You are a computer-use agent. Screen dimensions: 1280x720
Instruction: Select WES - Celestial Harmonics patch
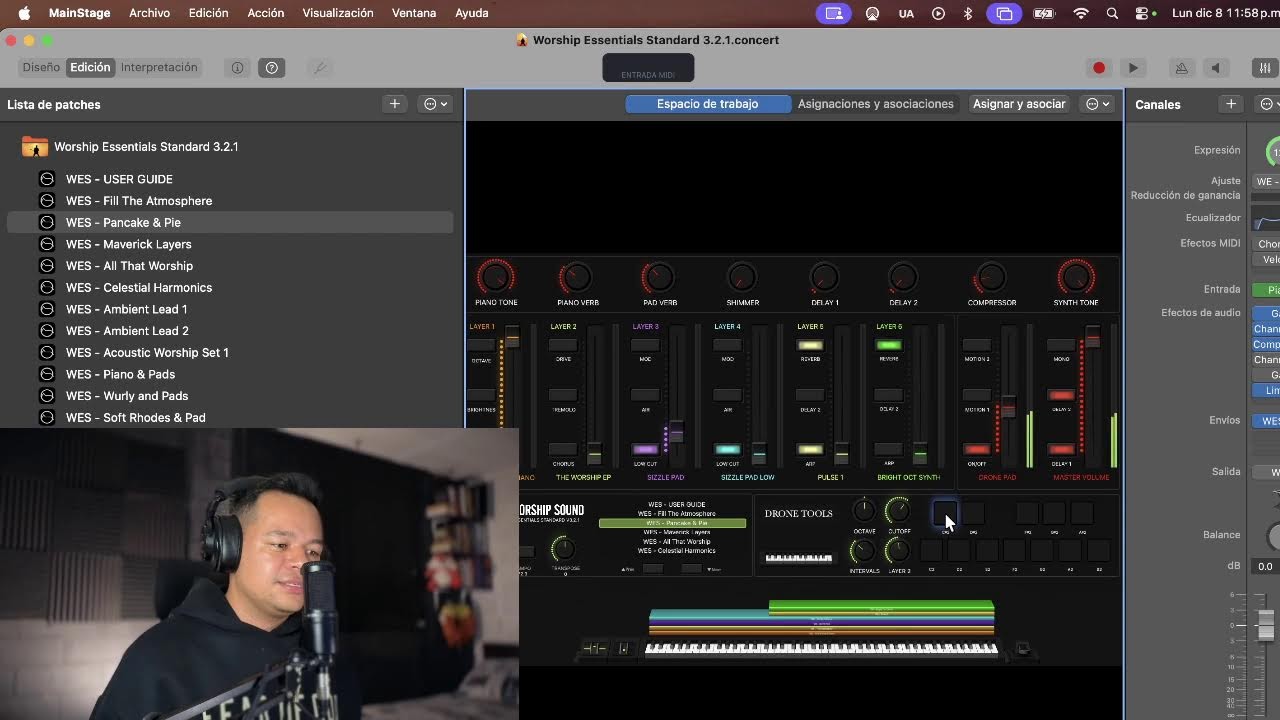pyautogui.click(x=230, y=288)
